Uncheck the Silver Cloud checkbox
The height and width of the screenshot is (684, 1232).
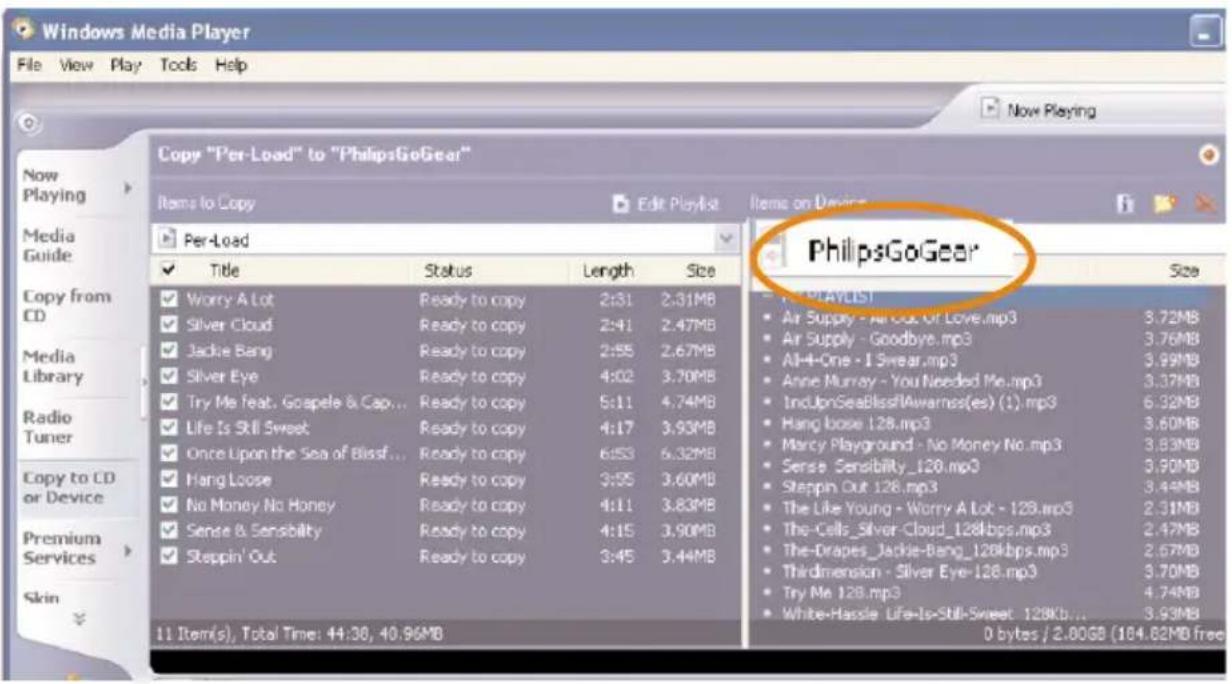click(168, 325)
